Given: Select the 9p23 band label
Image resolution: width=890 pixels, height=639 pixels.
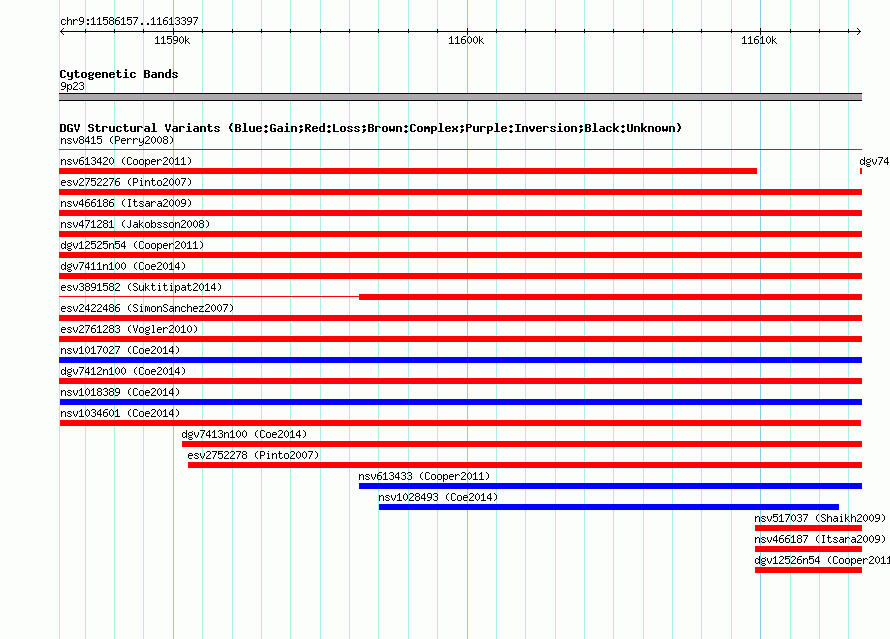Looking at the screenshot, I should pyautogui.click(x=72, y=86).
